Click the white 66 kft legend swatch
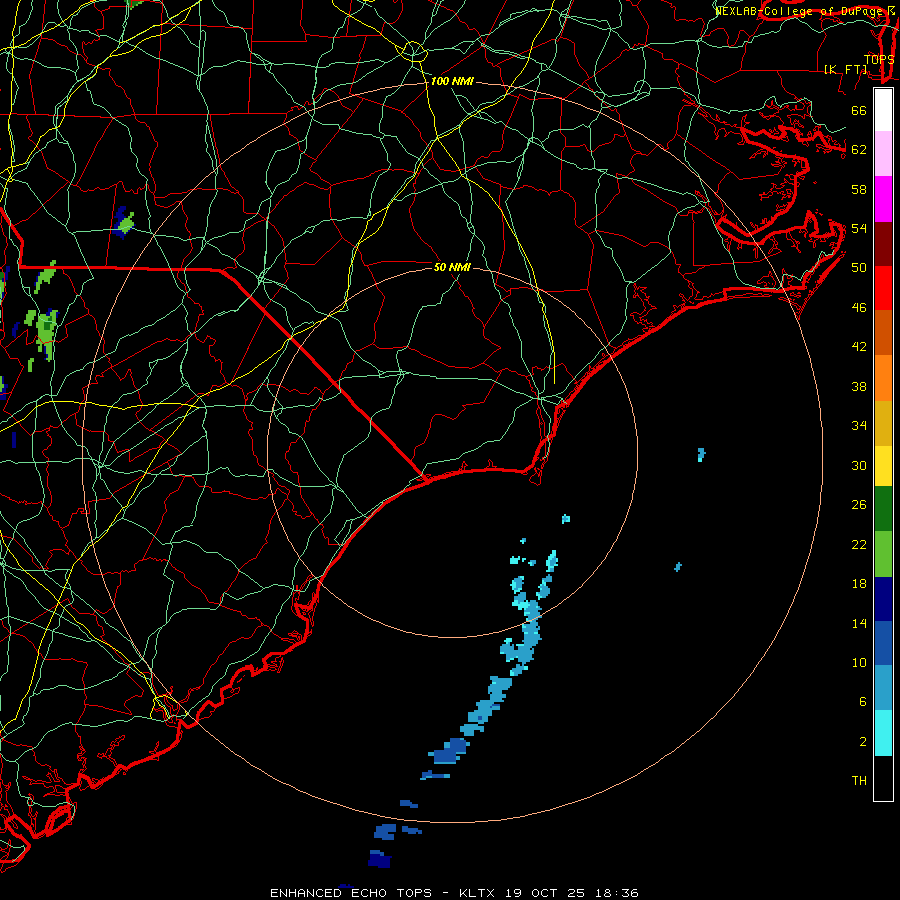This screenshot has height=900, width=900. [883, 110]
